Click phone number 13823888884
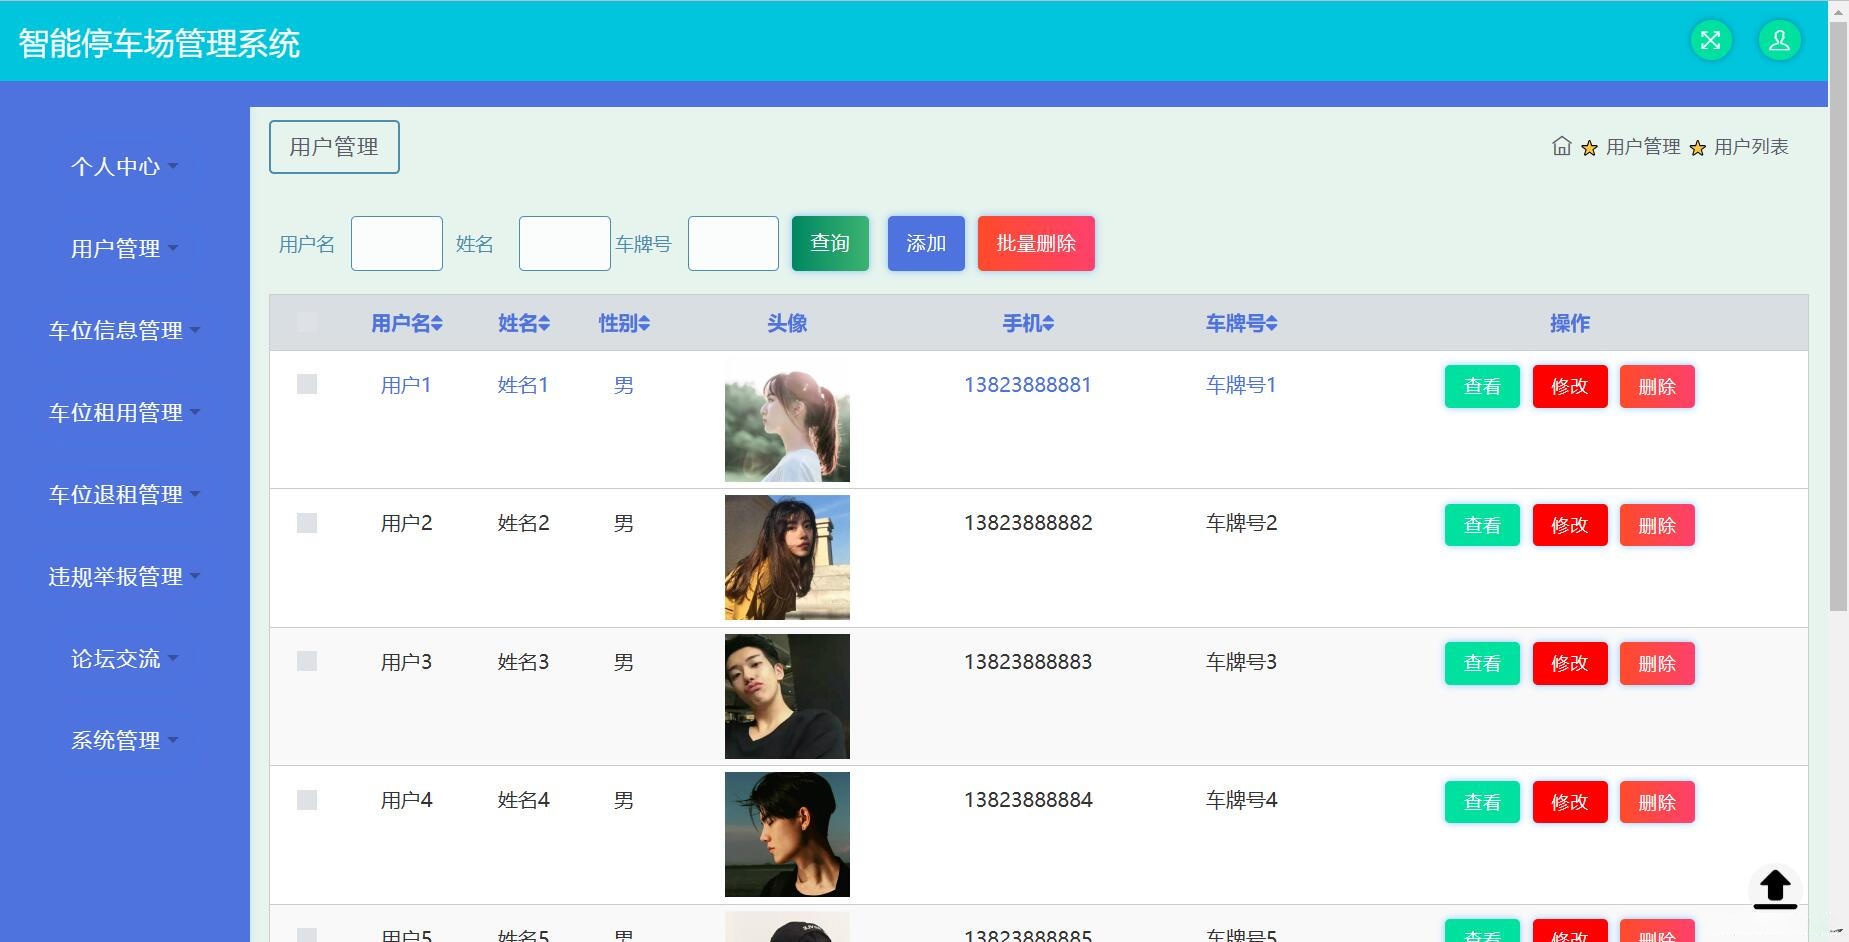The image size is (1849, 942). click(x=1028, y=800)
